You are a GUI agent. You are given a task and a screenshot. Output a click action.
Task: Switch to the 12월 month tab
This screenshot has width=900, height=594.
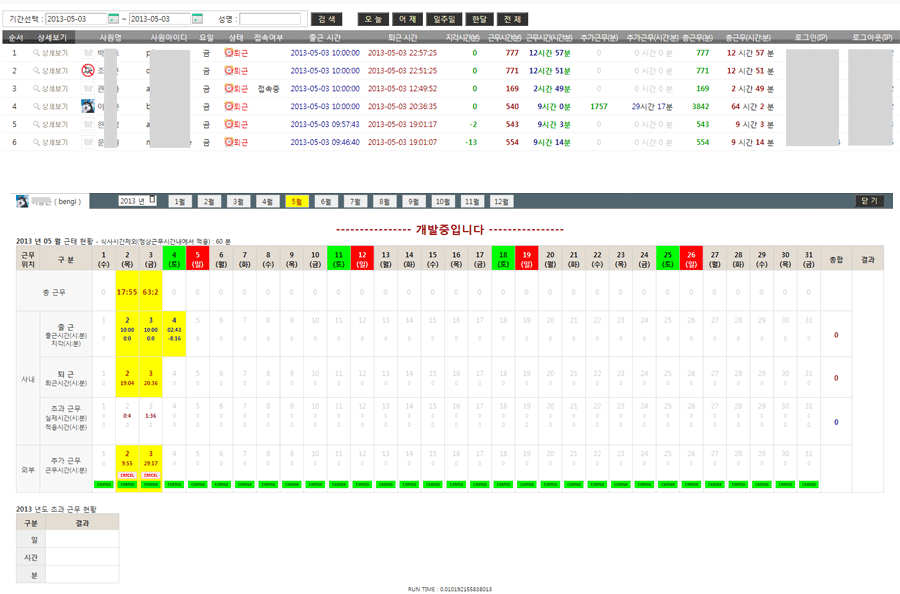tap(502, 201)
